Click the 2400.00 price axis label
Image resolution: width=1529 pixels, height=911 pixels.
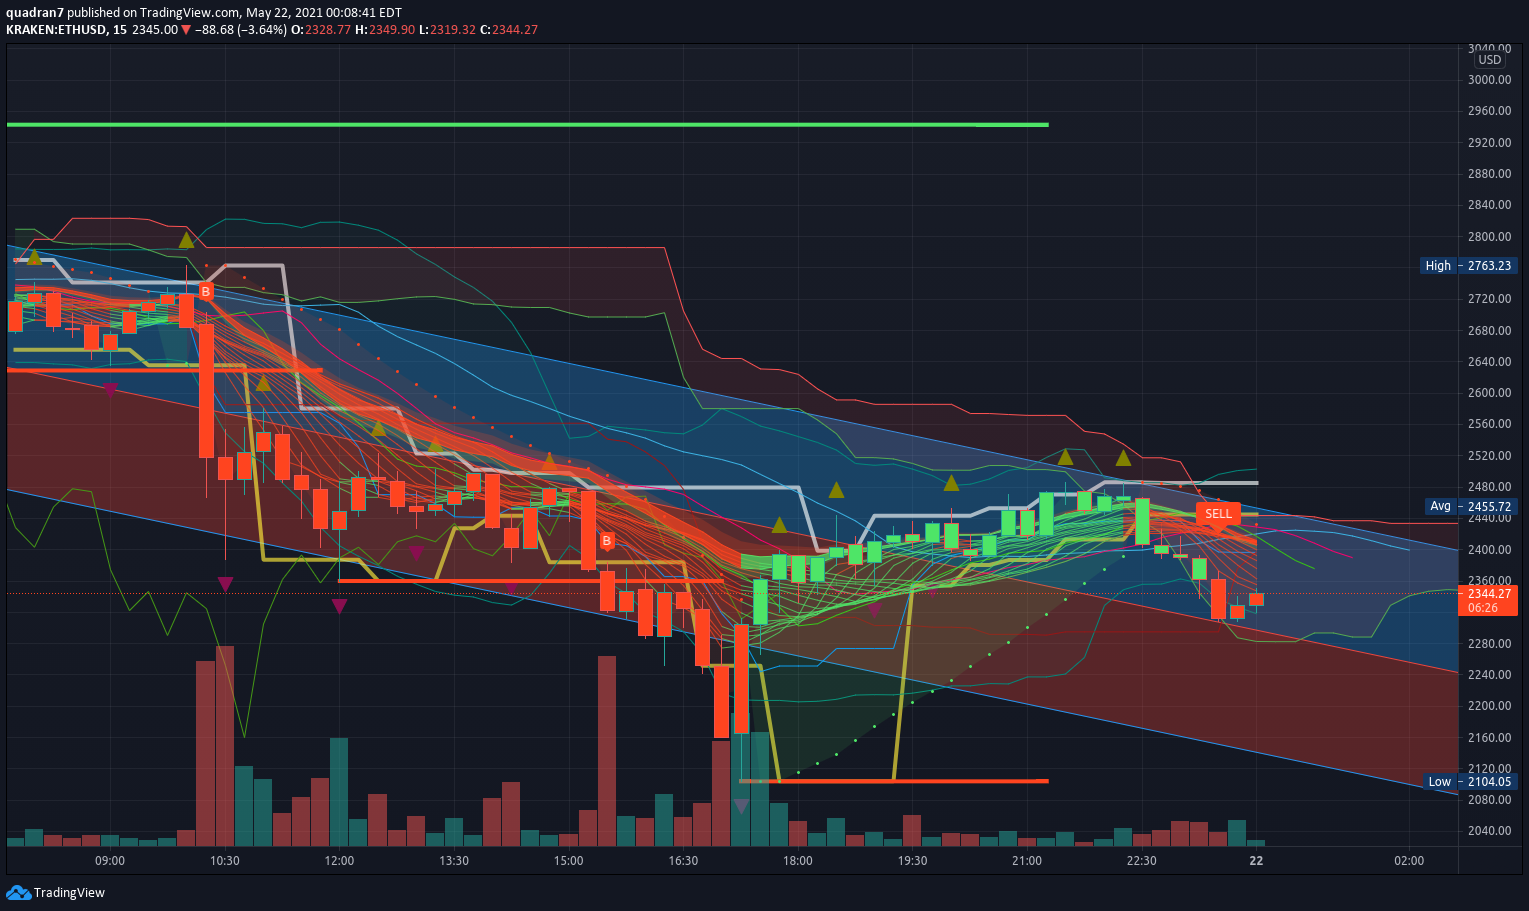click(1490, 550)
